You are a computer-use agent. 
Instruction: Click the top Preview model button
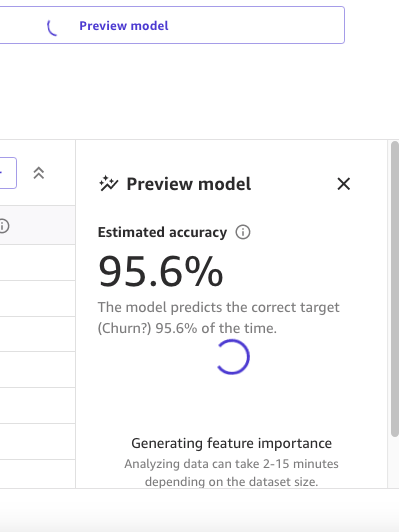172,25
